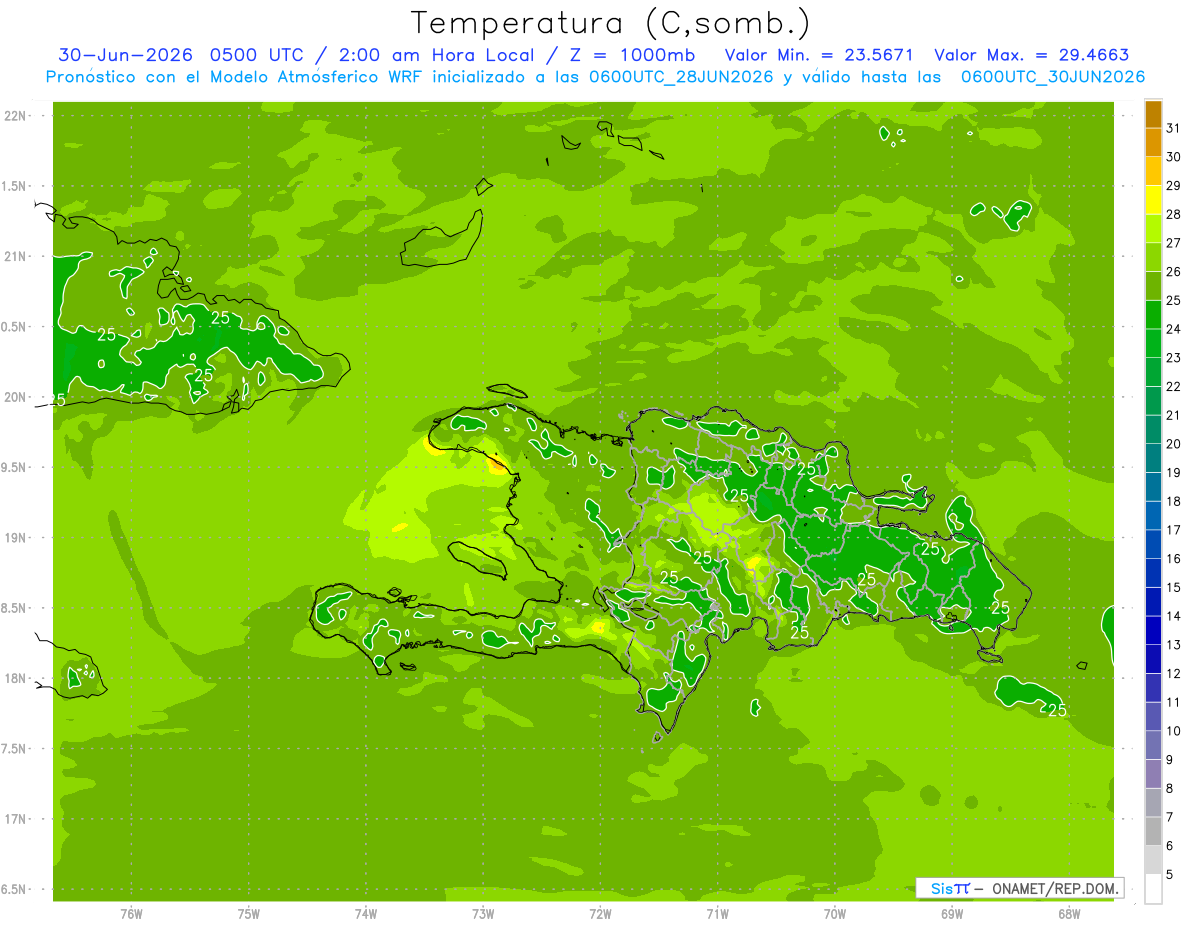1200x927 pixels.
Task: Click the "18N" latitude axis label
Action: click(x=16, y=678)
